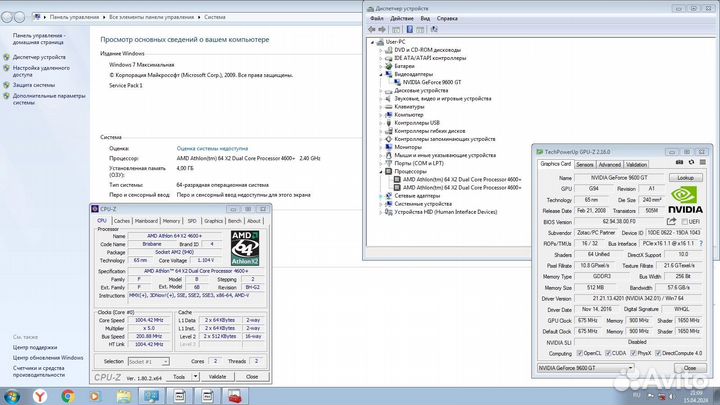
Task: Open Yandex Browser from the taskbar
Action: [x=40, y=396]
